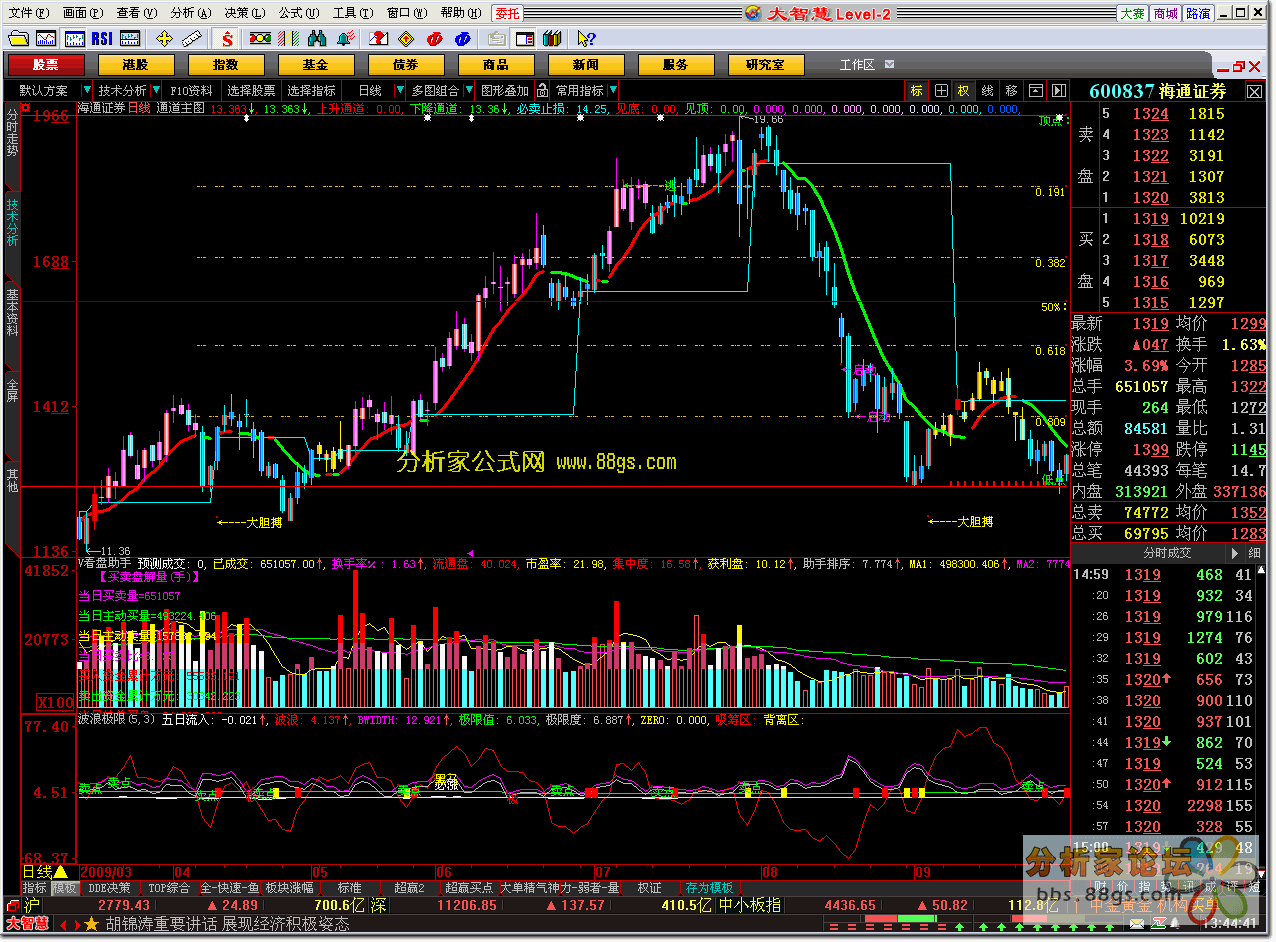This screenshot has height=942, width=1276.
Task: Select the 基本资料 sidebar tab
Action: [12, 312]
